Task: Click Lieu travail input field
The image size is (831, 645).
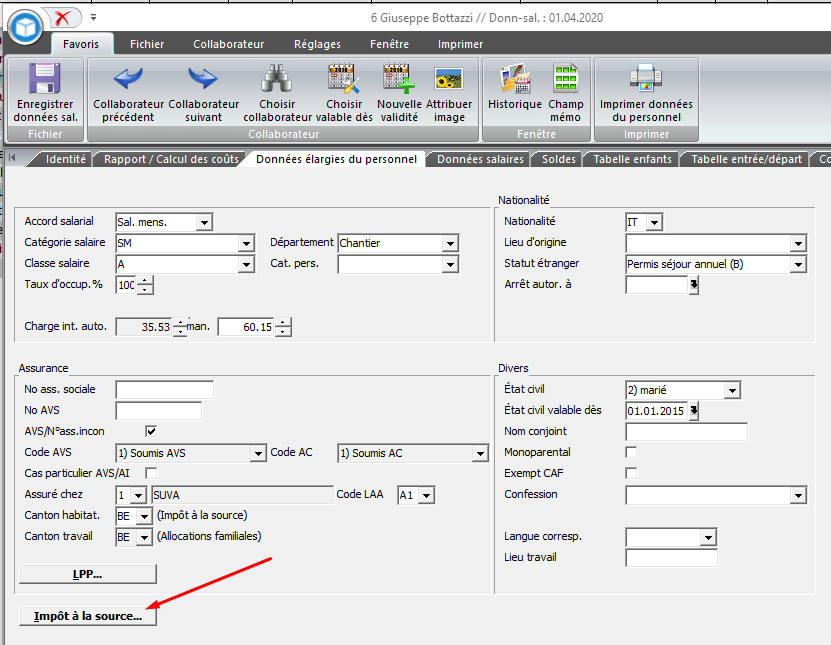Action: pos(671,558)
